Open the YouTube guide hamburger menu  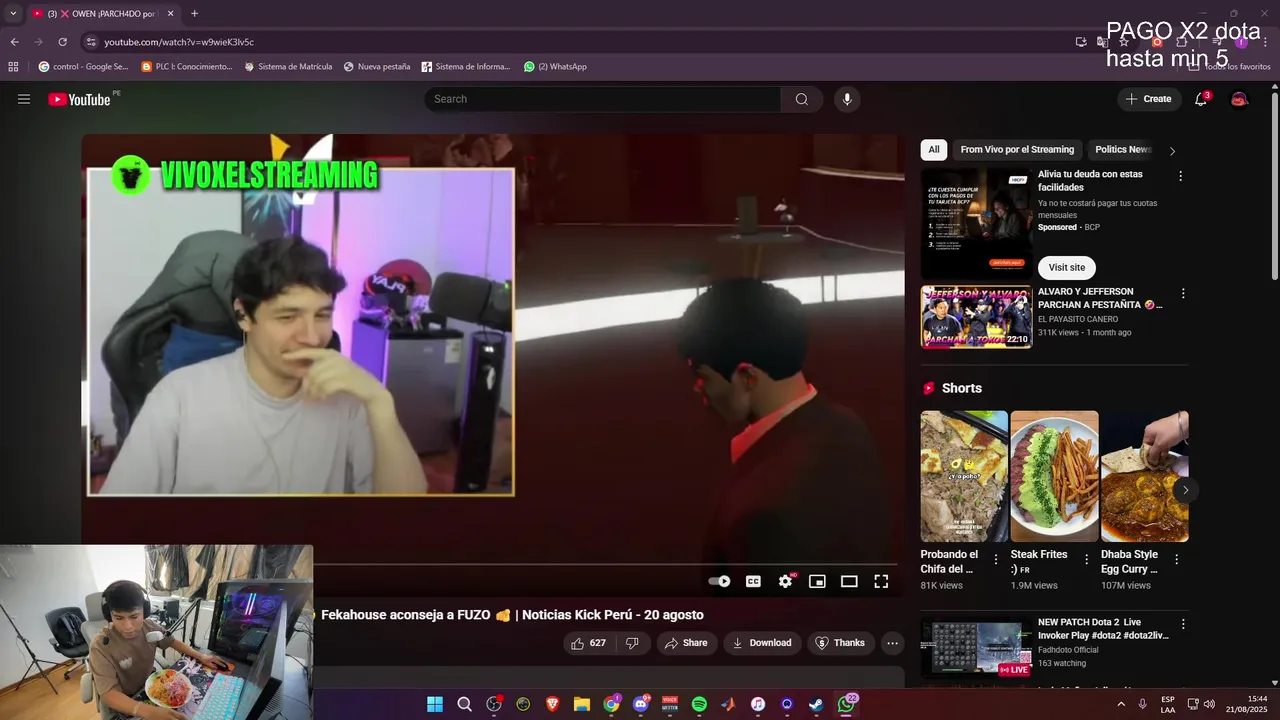pos(24,99)
